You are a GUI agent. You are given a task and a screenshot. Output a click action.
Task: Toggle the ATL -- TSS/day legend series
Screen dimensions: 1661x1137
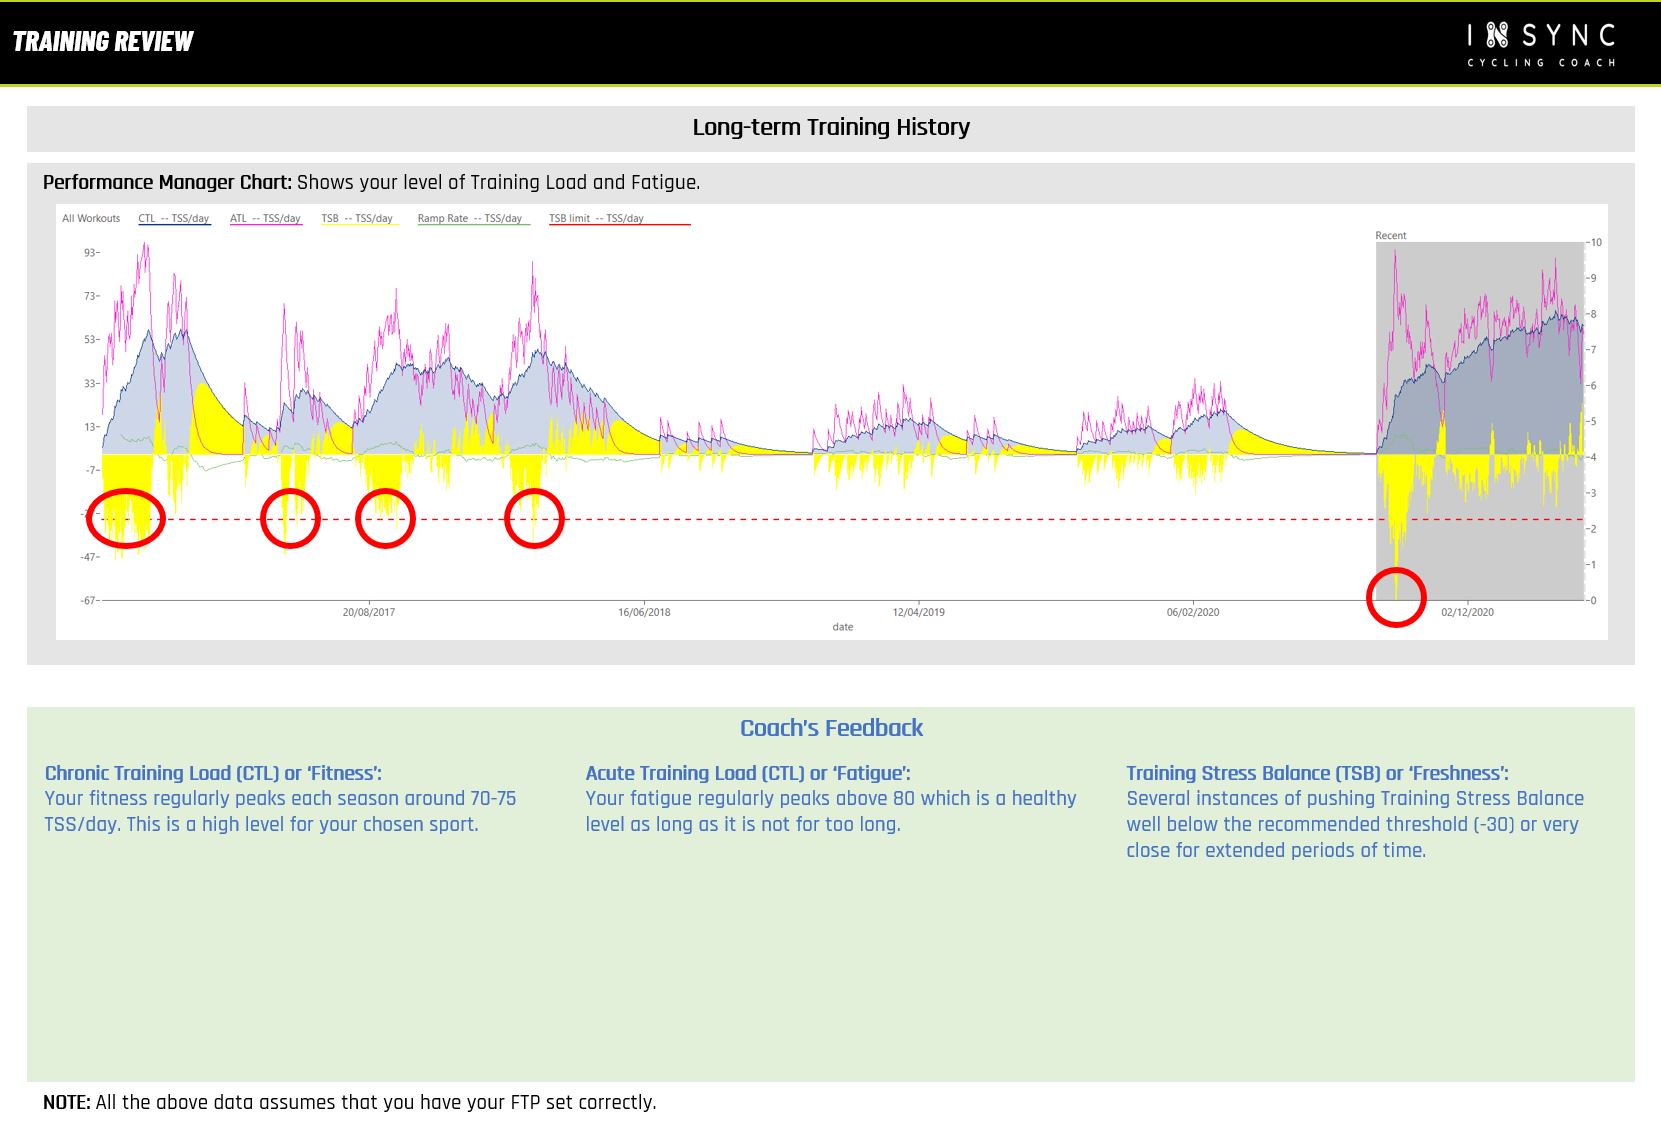click(x=265, y=218)
